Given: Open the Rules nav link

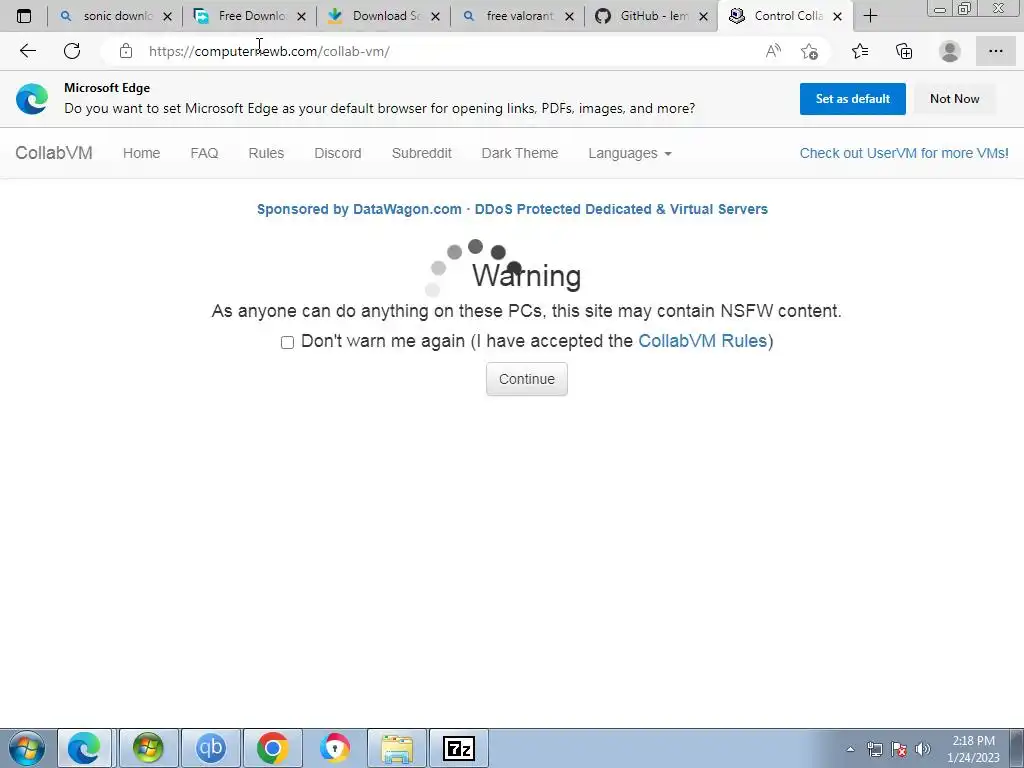Looking at the screenshot, I should tap(266, 153).
